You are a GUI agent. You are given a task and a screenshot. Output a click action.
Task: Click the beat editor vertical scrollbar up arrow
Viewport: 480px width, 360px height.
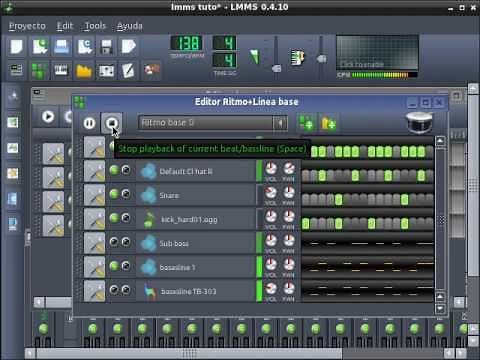pos(440,141)
